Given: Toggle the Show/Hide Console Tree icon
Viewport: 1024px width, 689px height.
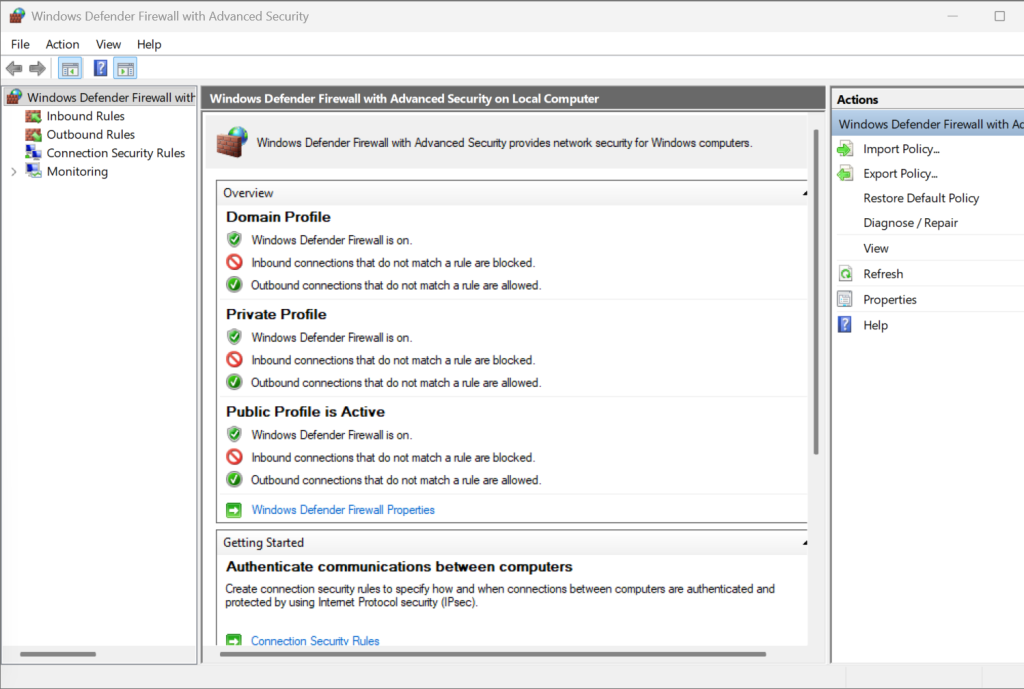Looking at the screenshot, I should click(x=70, y=68).
